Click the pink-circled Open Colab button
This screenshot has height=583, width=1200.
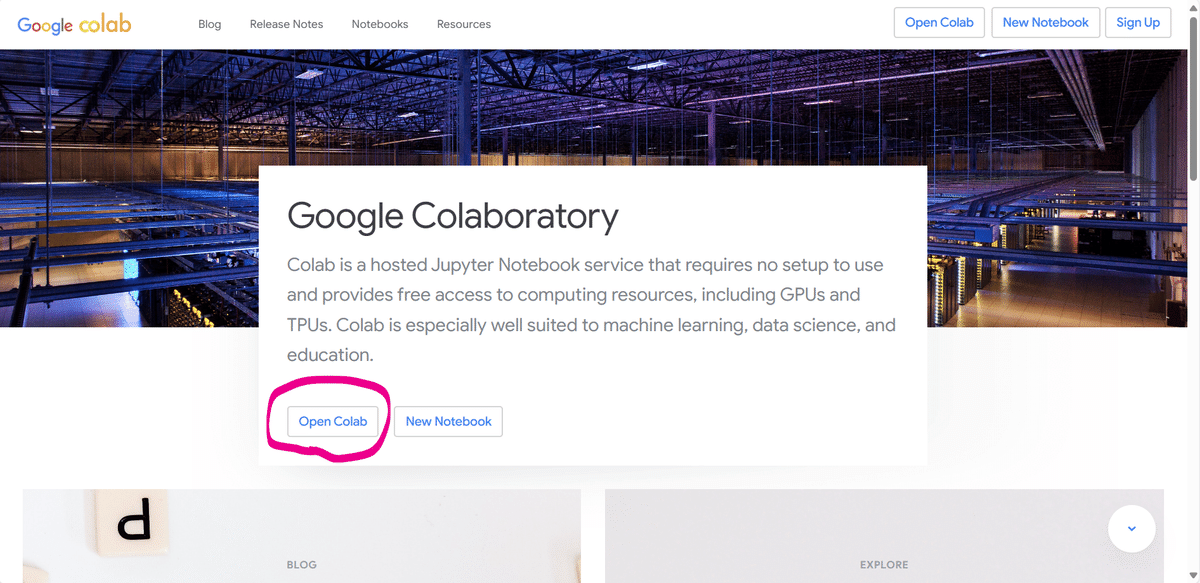[x=333, y=422]
